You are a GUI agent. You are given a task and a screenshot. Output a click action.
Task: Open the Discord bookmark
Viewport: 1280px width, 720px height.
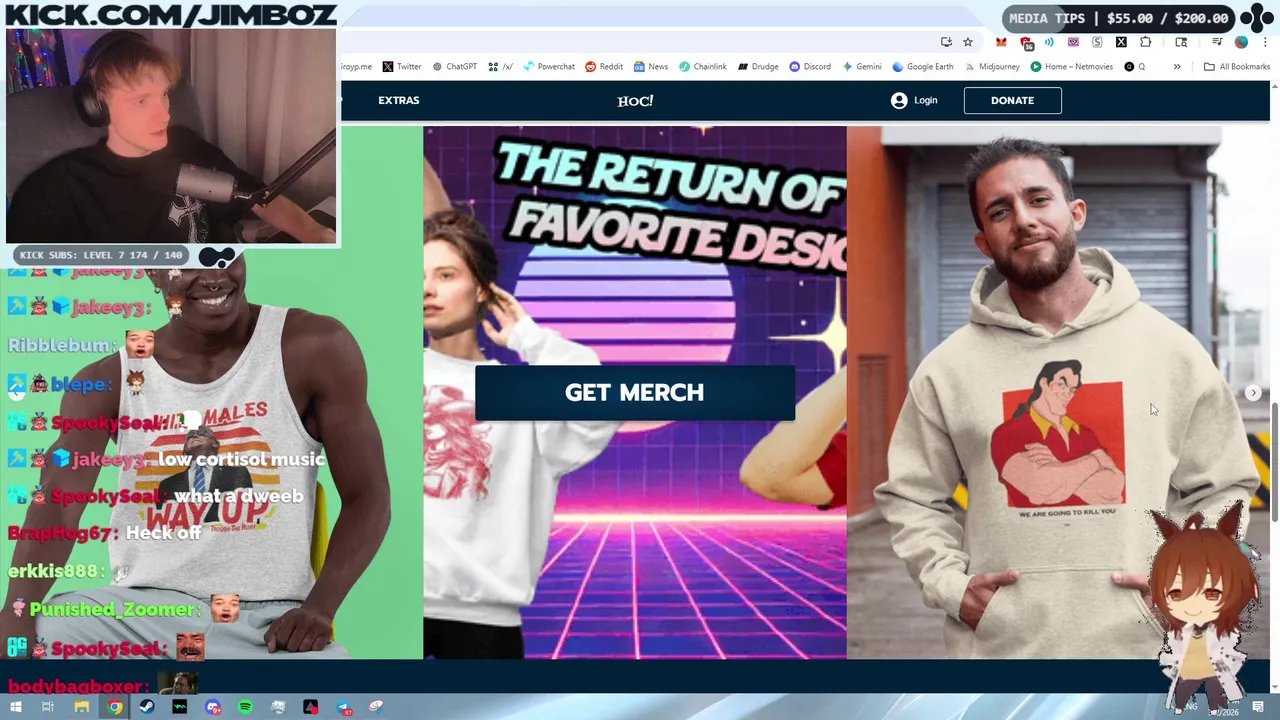810,67
